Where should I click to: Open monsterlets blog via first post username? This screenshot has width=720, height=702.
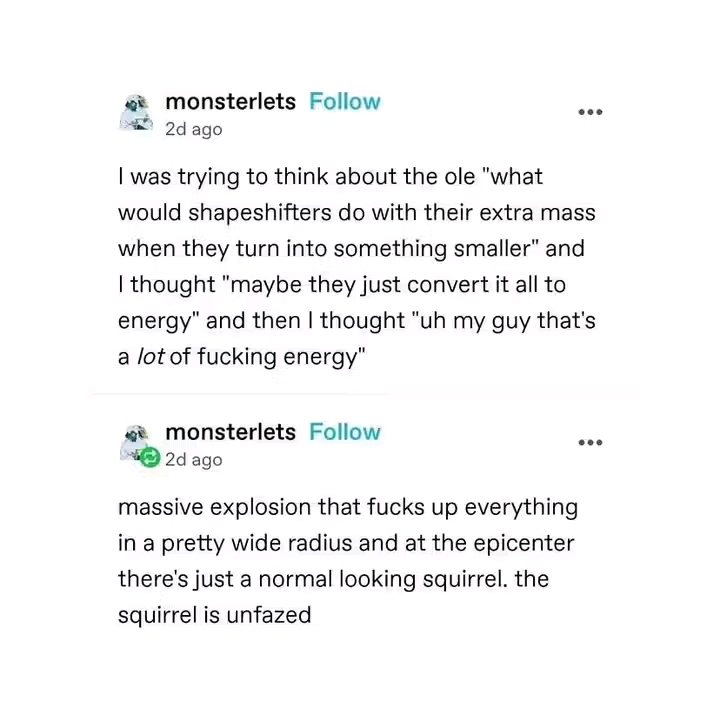click(231, 101)
